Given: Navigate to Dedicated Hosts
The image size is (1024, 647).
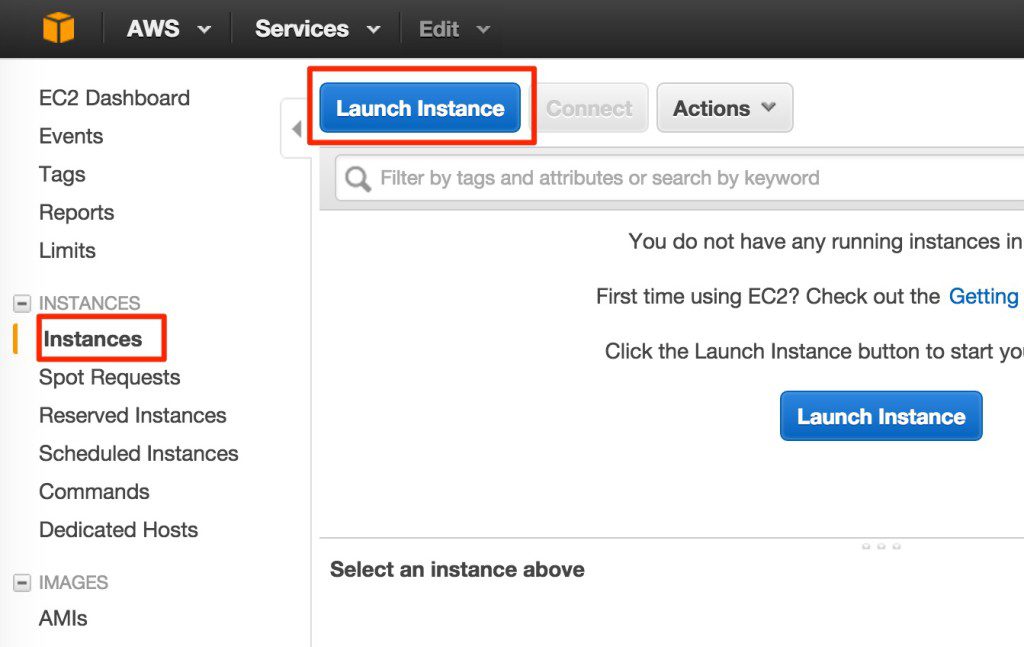Looking at the screenshot, I should point(118,530).
